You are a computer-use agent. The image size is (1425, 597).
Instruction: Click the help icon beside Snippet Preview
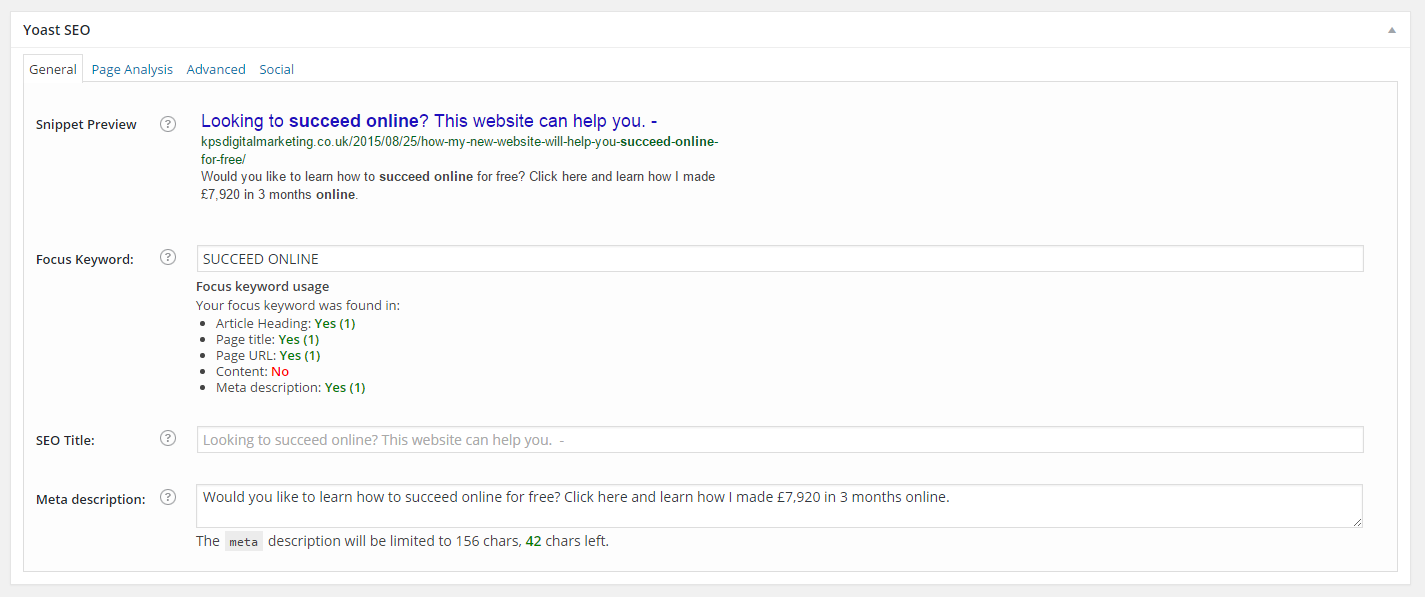tap(168, 124)
